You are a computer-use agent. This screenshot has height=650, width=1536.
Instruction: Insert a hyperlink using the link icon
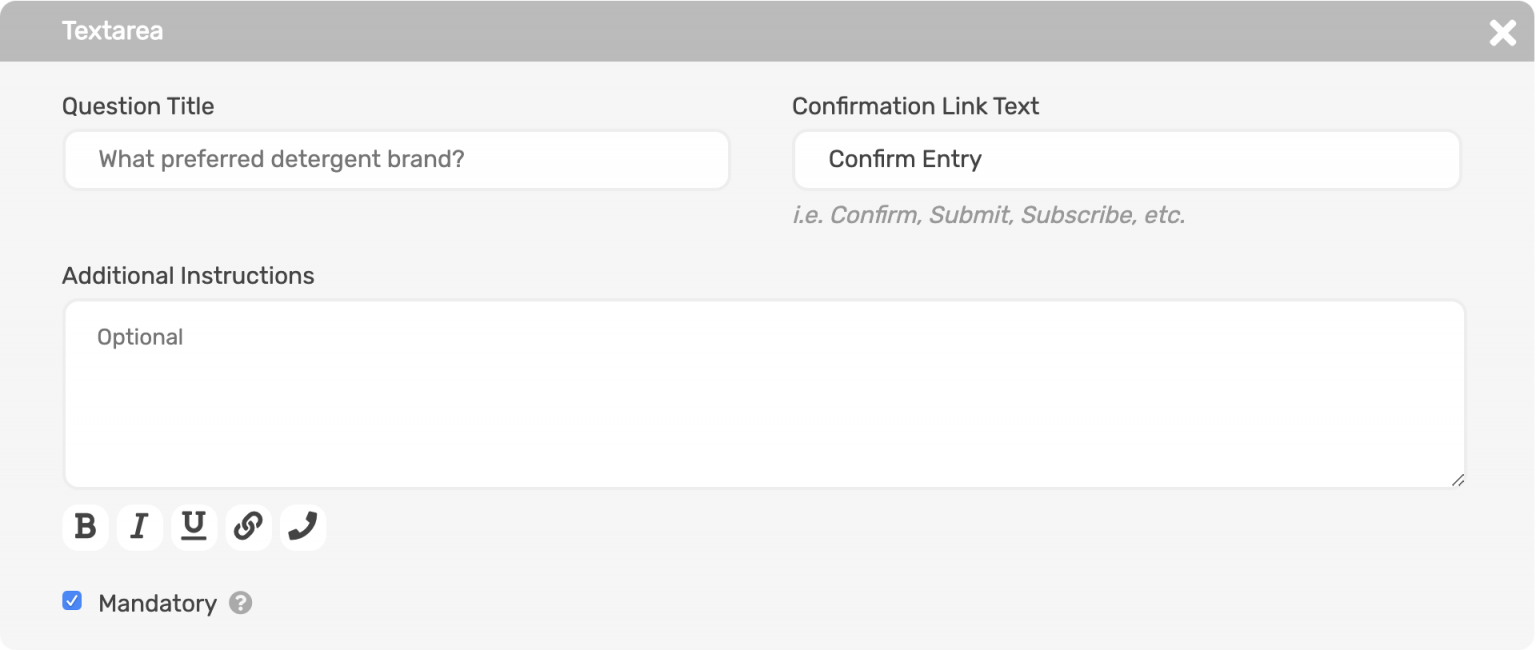point(248,527)
